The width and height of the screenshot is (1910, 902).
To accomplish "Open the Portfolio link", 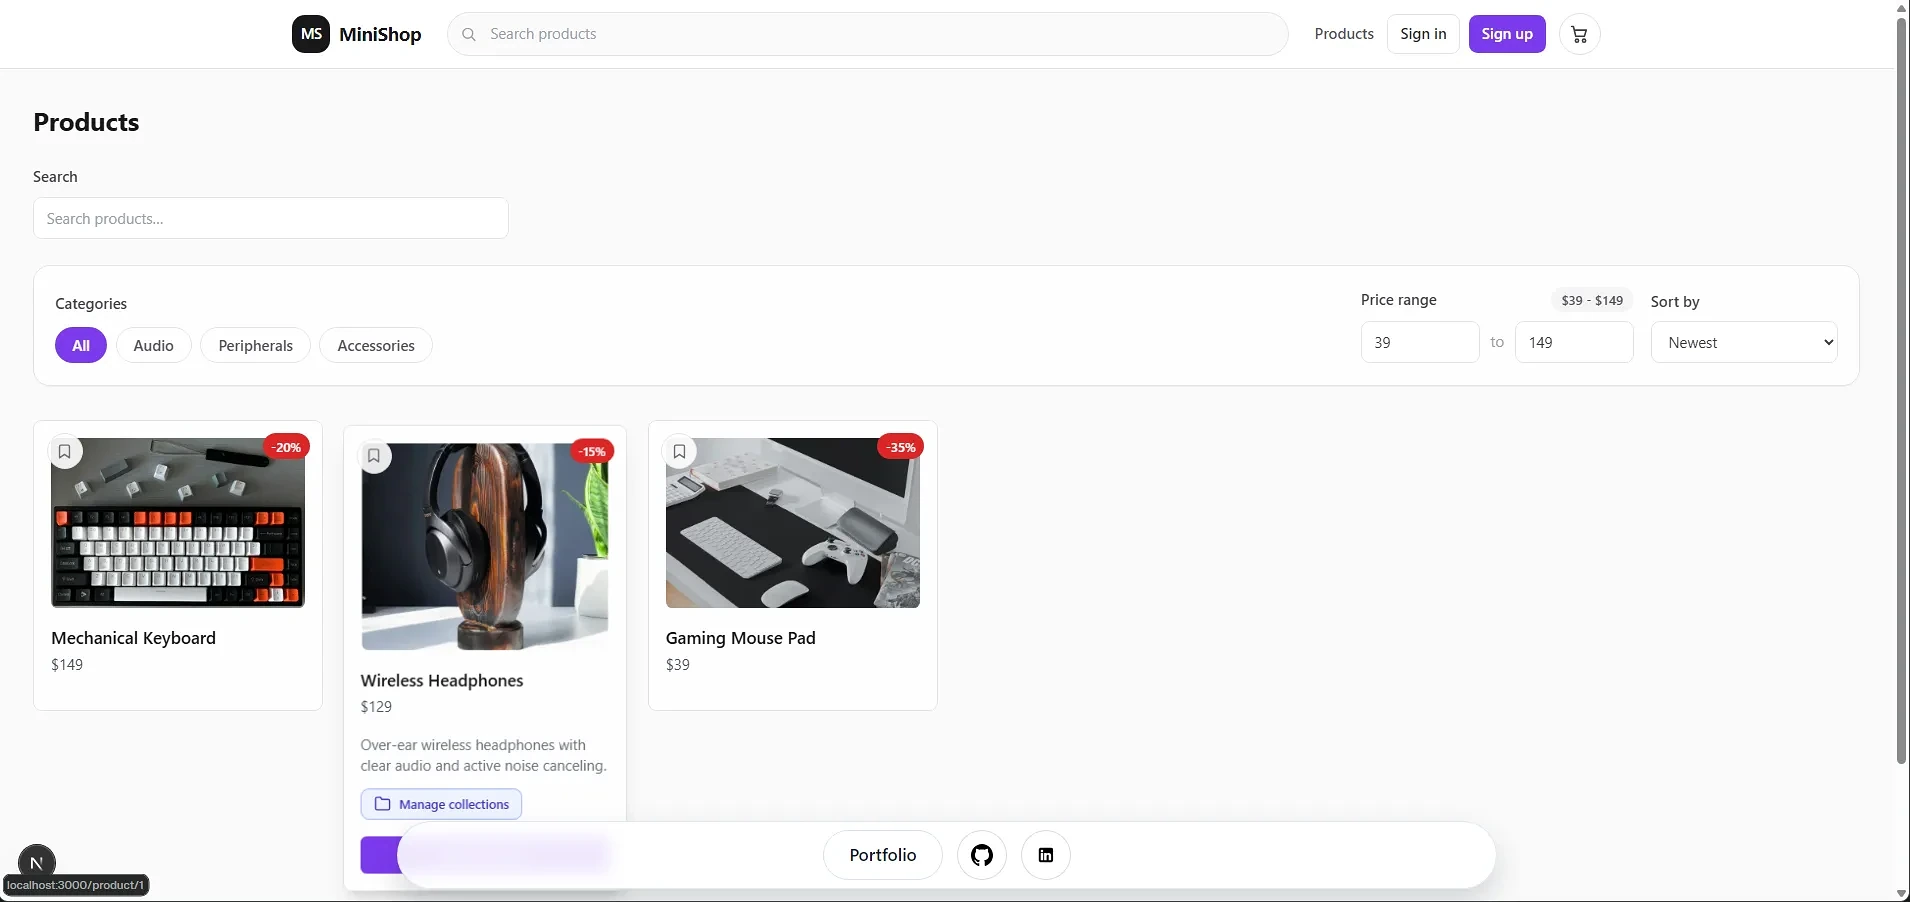I will pyautogui.click(x=883, y=855).
